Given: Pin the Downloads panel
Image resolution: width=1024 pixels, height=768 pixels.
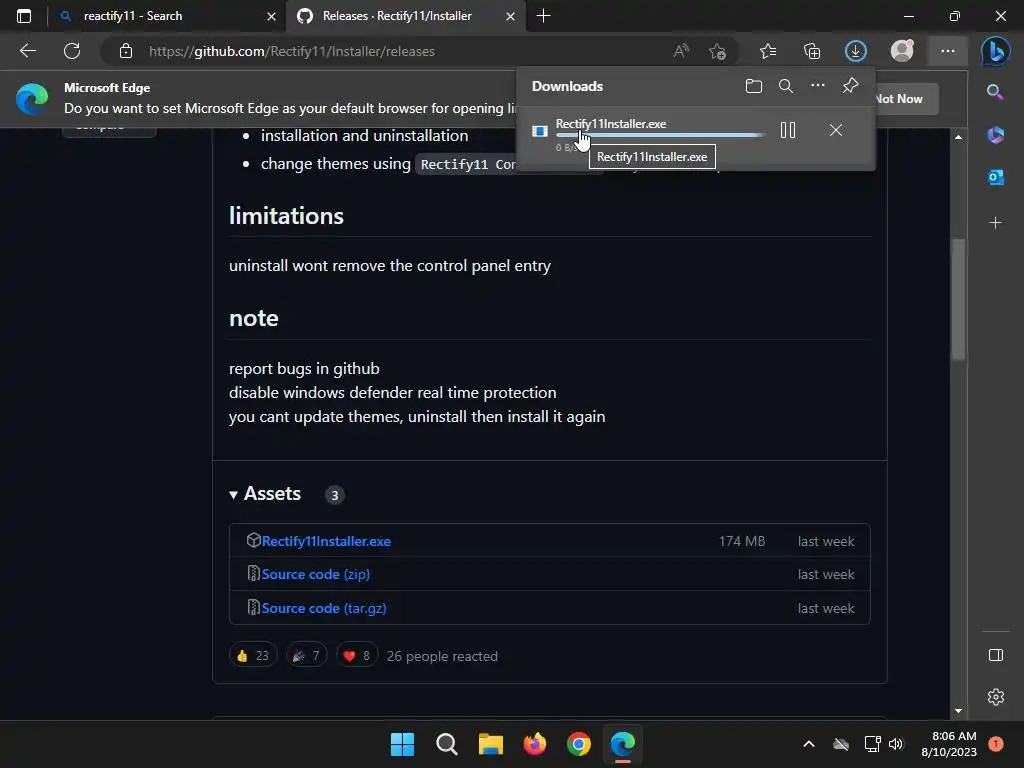Looking at the screenshot, I should coord(850,86).
